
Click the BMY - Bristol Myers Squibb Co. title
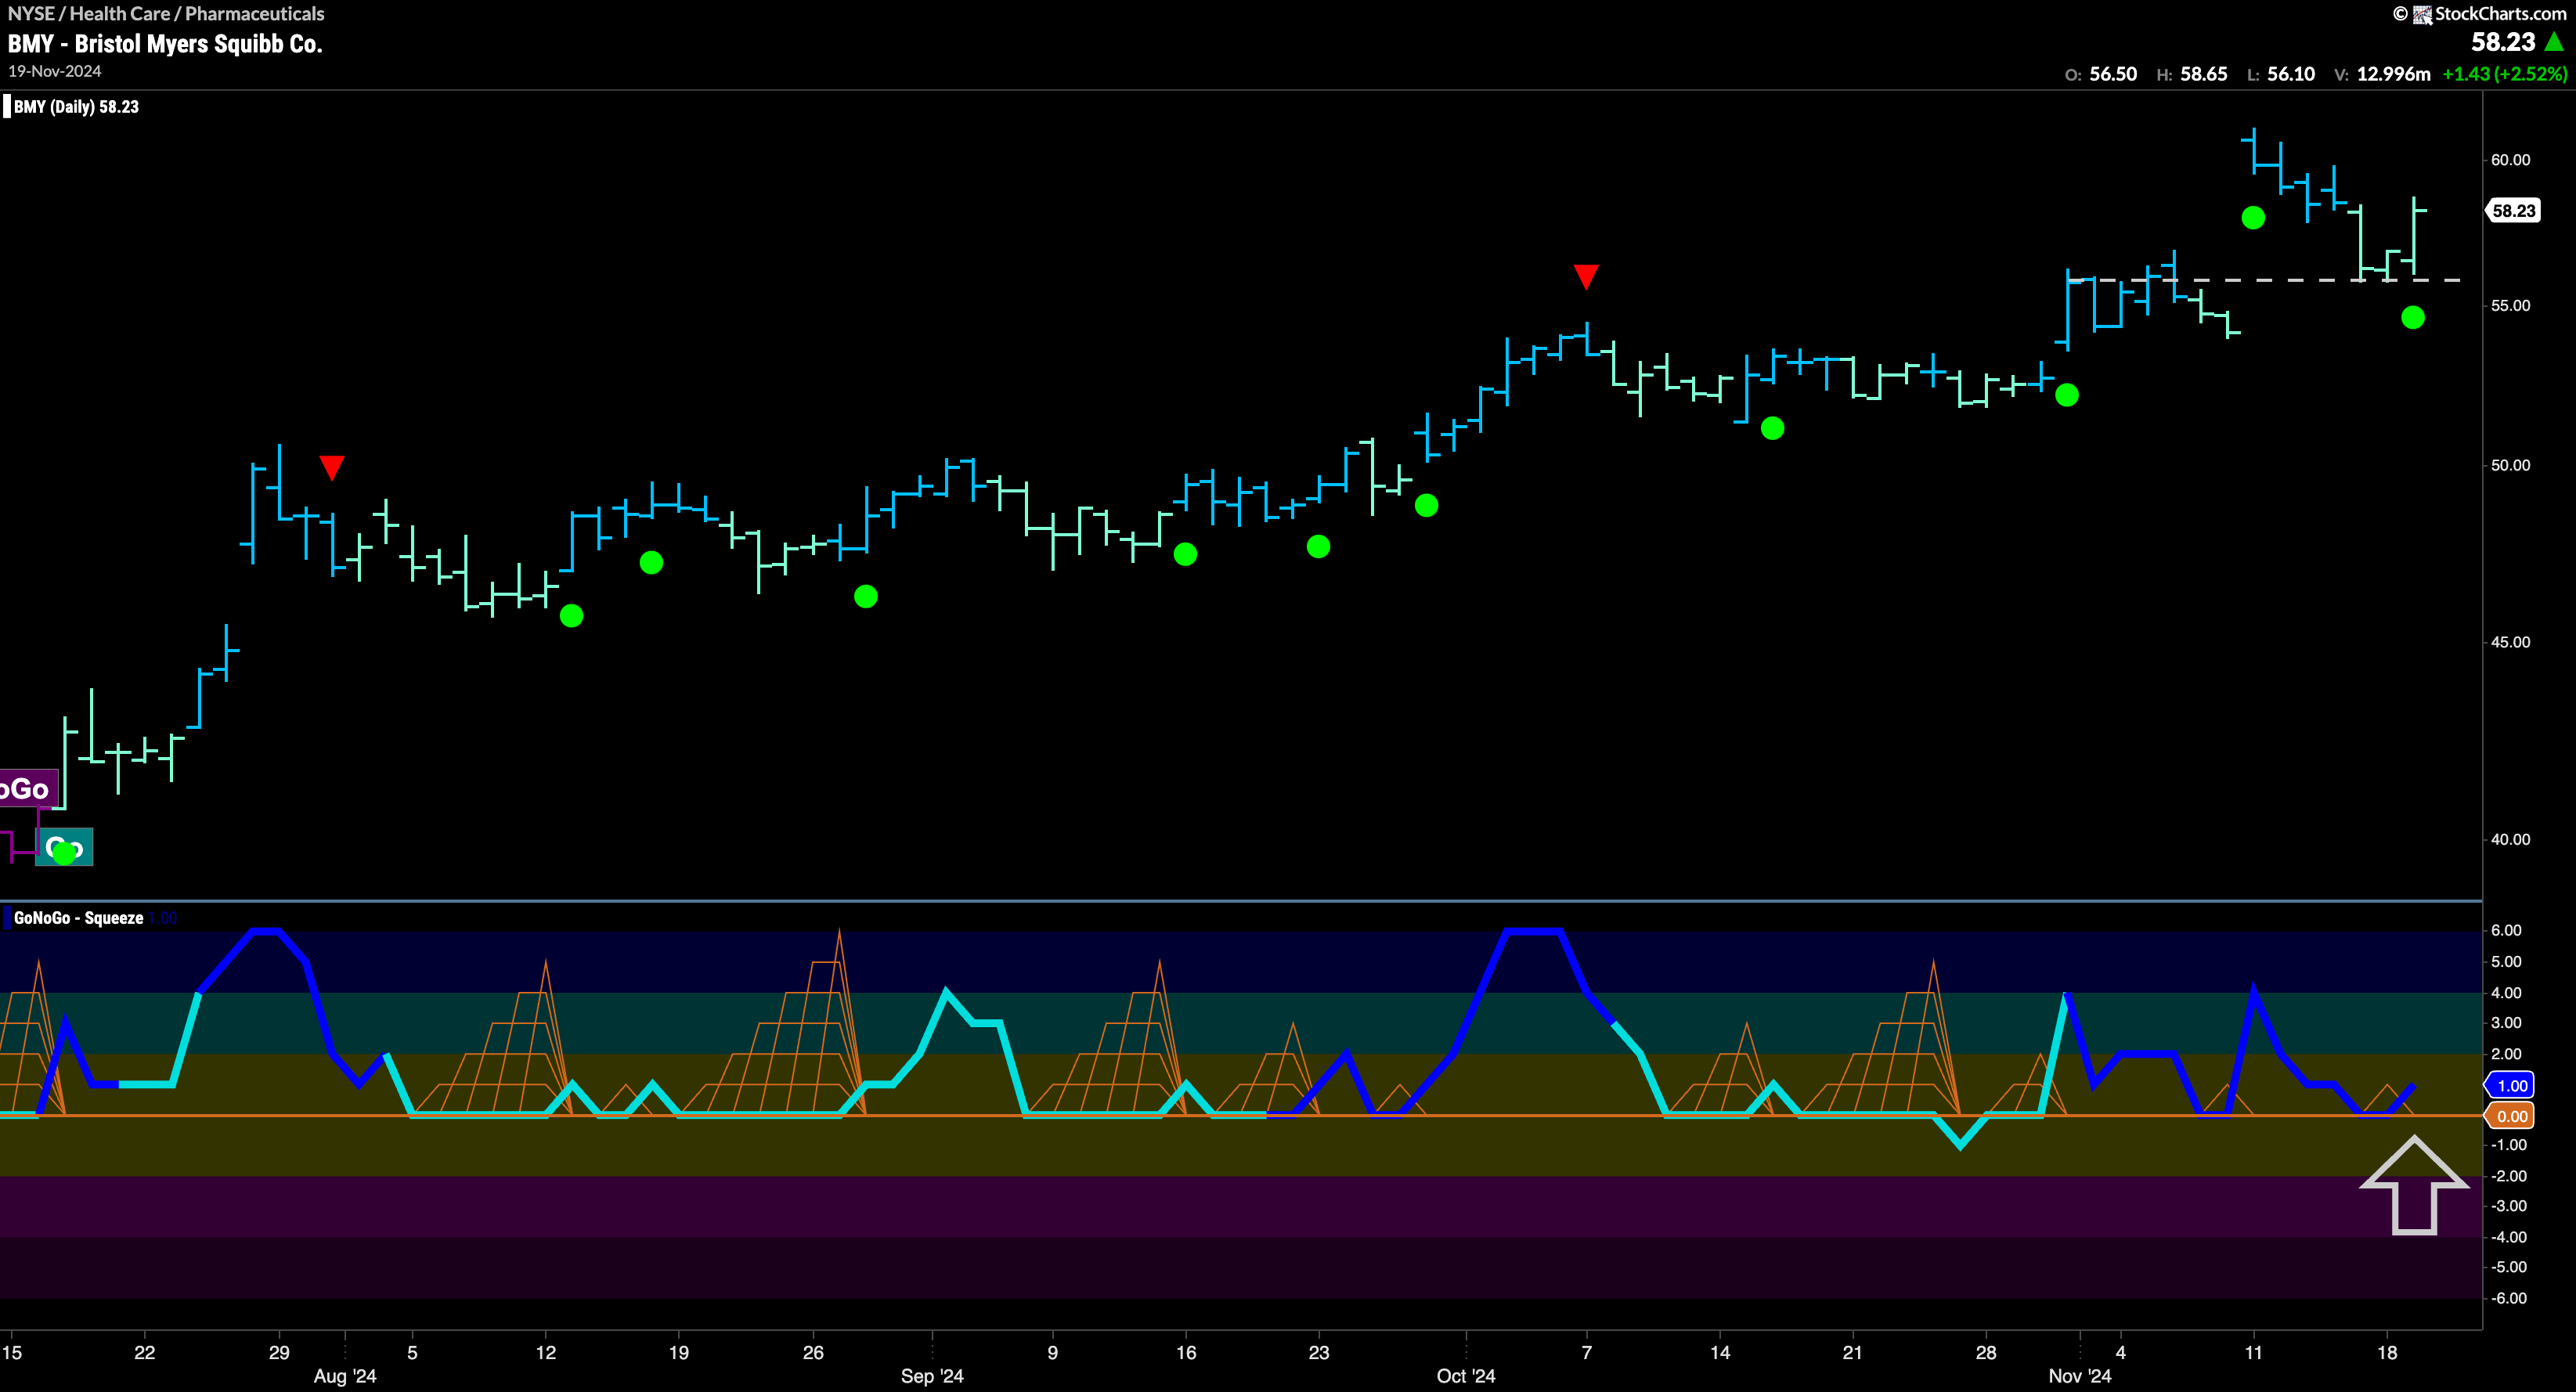165,44
